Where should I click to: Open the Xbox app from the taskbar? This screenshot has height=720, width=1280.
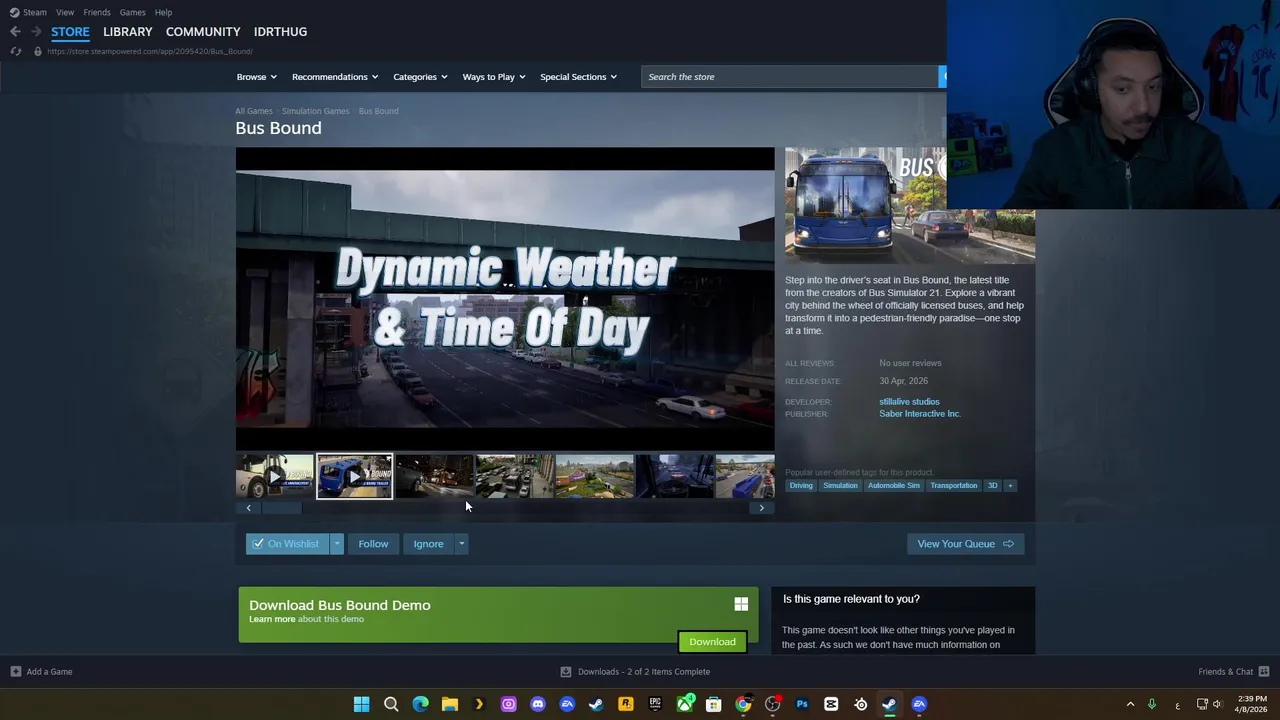click(685, 704)
